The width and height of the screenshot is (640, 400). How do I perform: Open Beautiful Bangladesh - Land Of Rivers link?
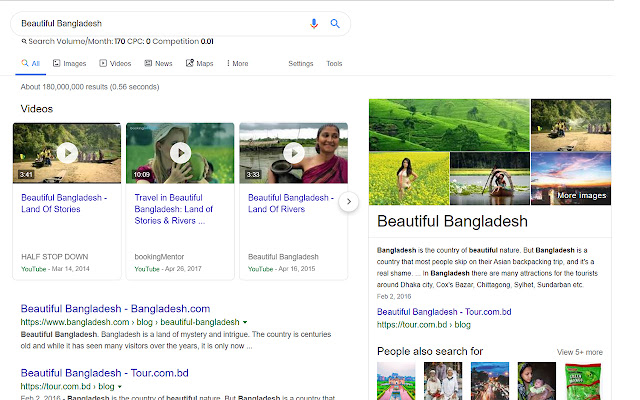click(291, 203)
